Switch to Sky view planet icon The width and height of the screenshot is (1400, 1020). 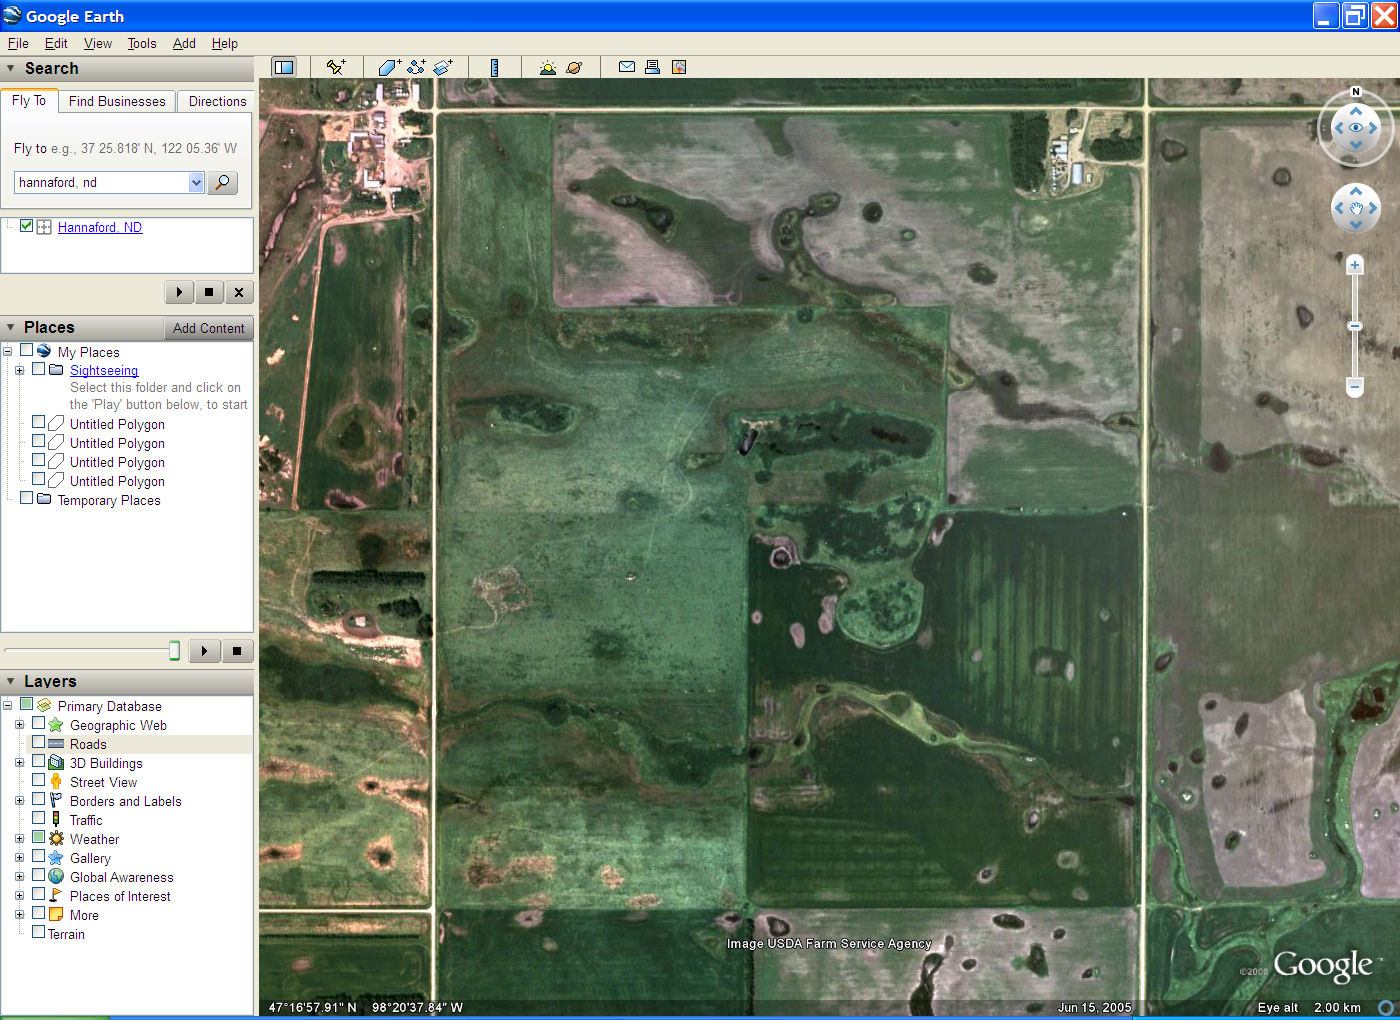tap(574, 67)
